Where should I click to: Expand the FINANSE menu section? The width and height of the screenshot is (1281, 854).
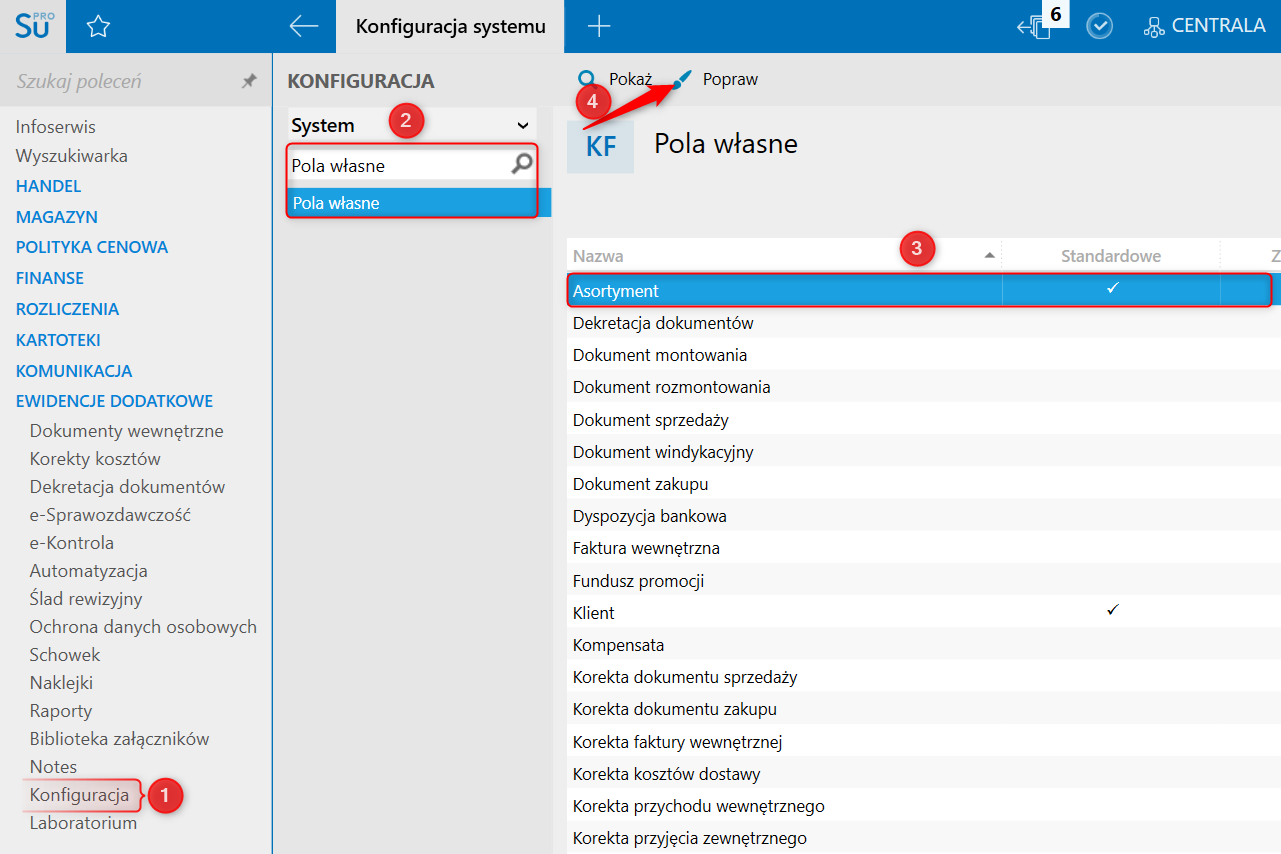[50, 278]
